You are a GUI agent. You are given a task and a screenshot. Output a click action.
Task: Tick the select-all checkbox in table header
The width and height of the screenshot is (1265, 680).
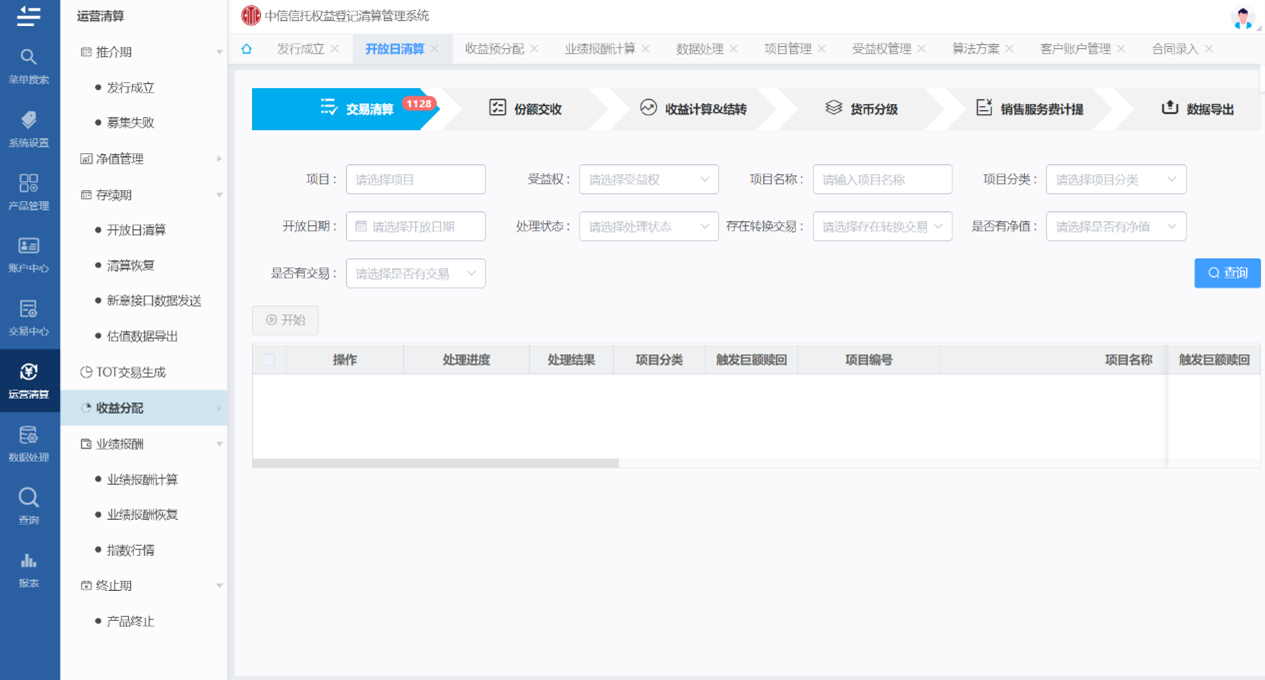coord(269,360)
